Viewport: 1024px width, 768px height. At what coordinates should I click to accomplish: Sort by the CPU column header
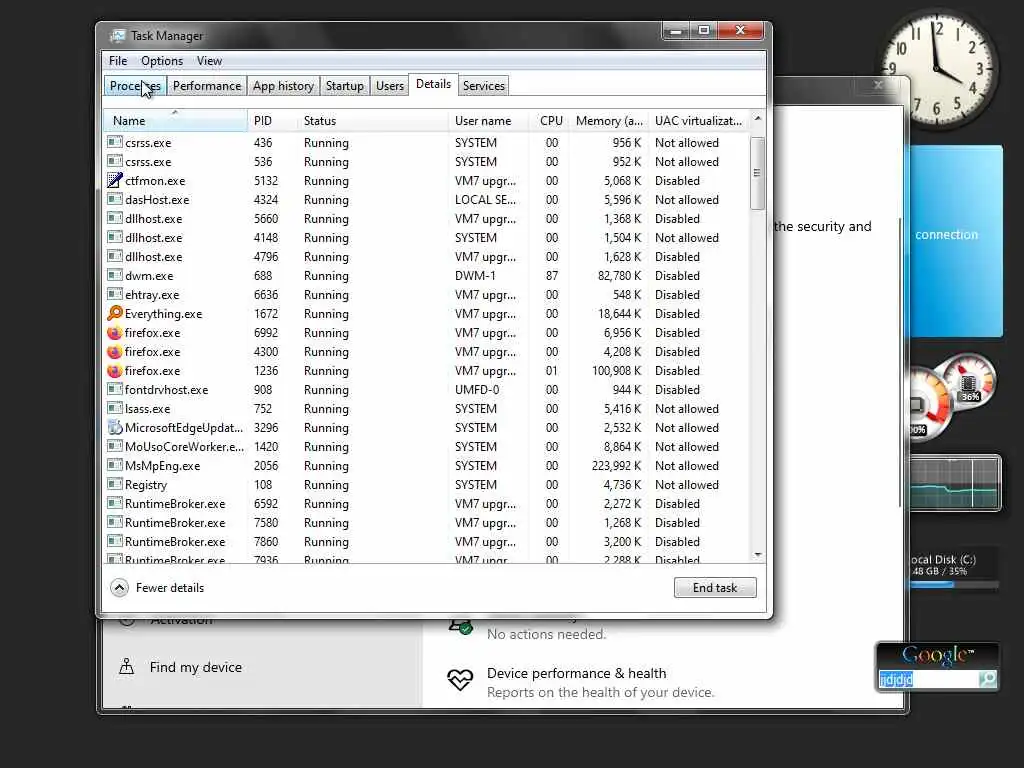[x=549, y=121]
